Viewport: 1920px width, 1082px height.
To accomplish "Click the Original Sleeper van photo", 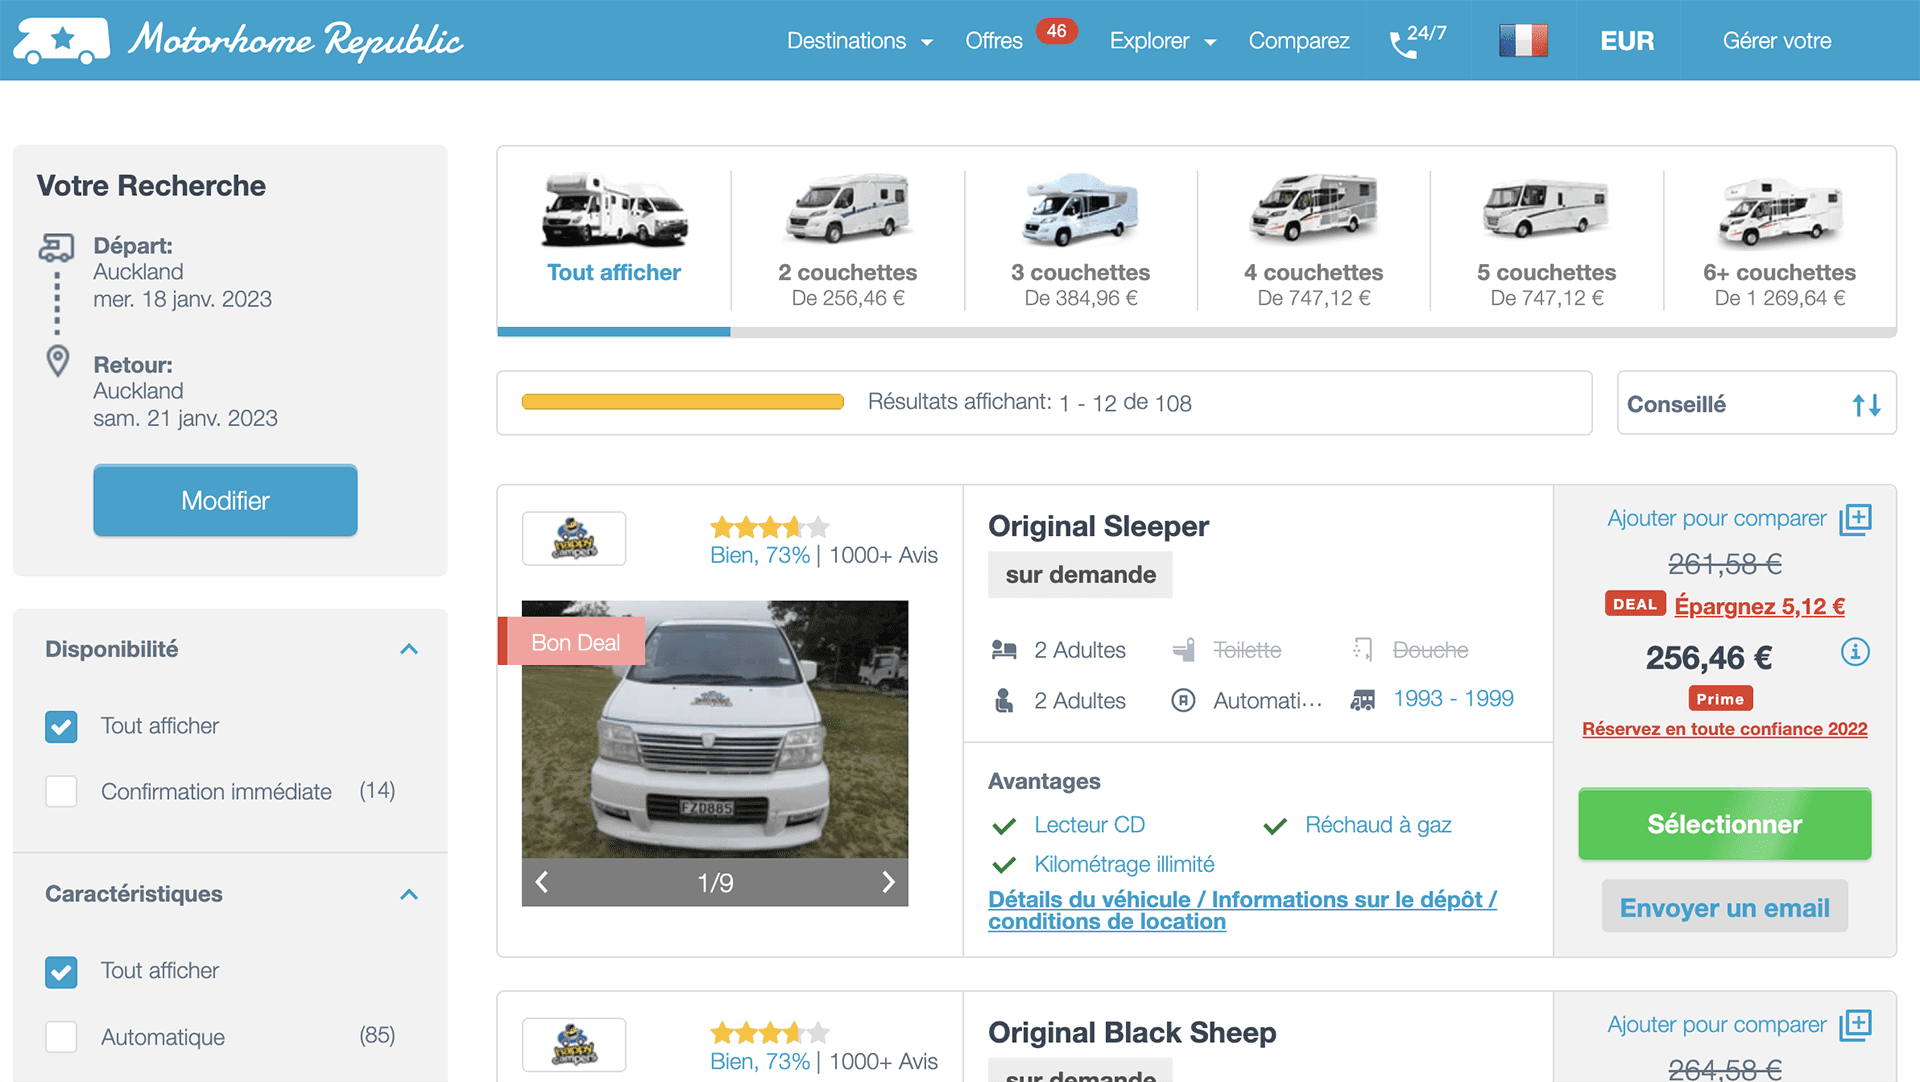I will click(715, 730).
